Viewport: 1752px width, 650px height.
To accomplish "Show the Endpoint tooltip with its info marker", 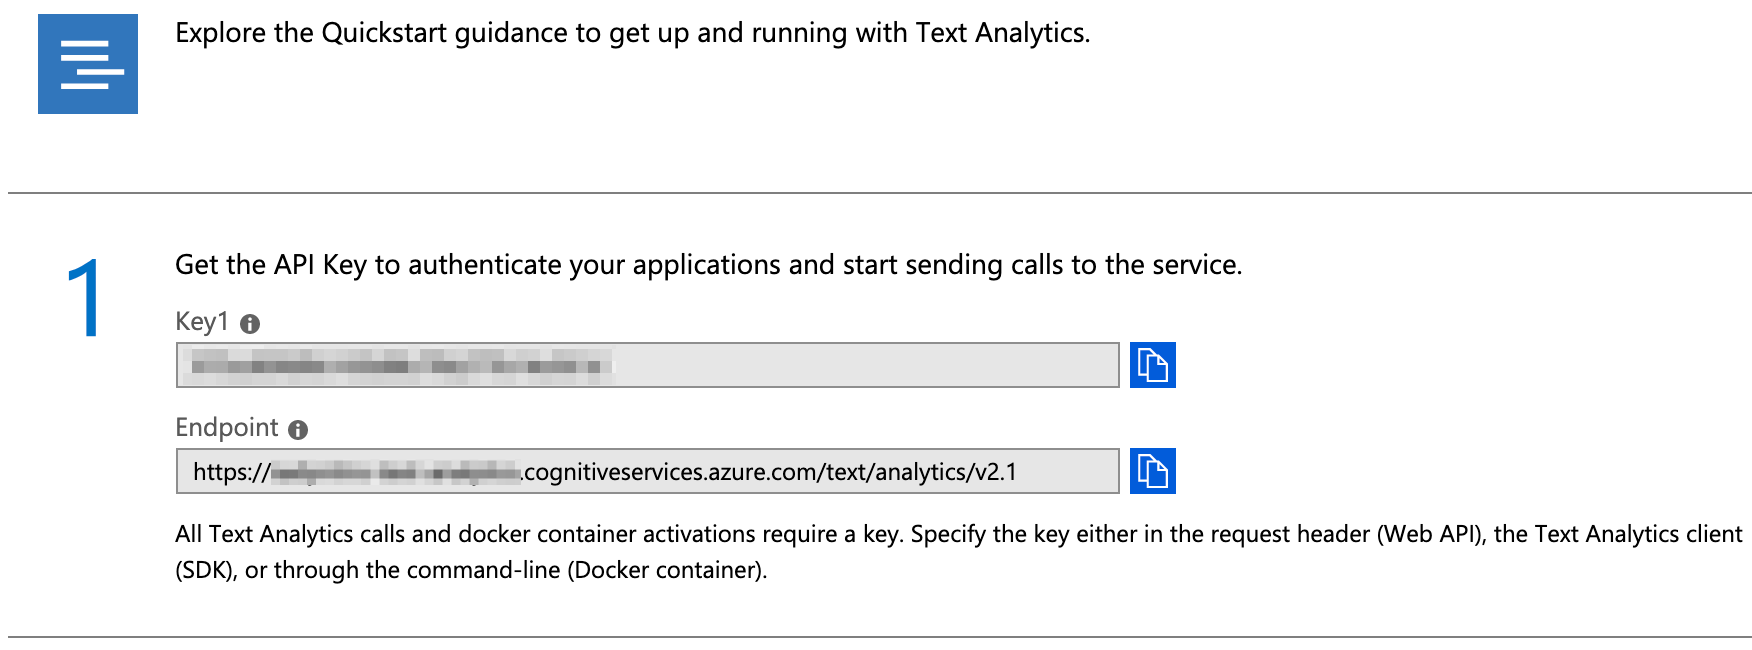I will click(299, 428).
